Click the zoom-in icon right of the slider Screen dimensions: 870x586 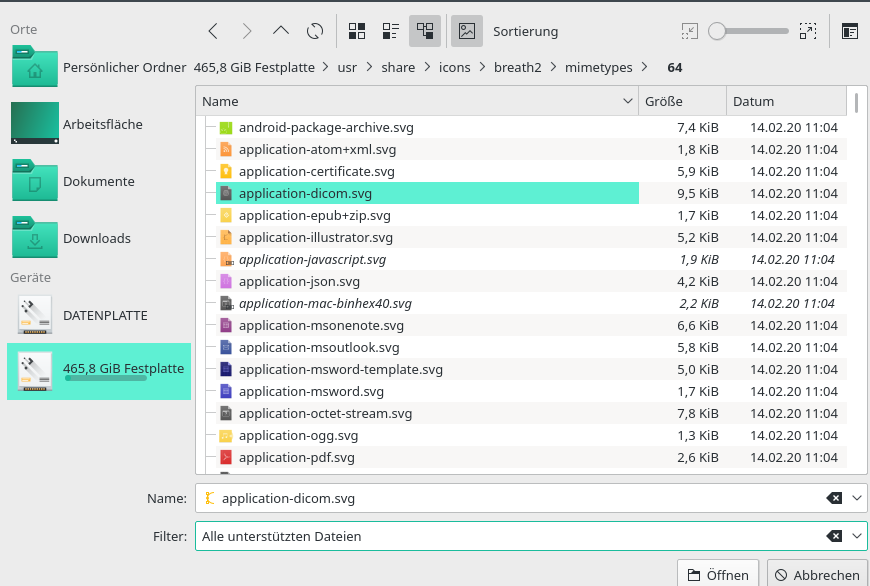point(808,31)
